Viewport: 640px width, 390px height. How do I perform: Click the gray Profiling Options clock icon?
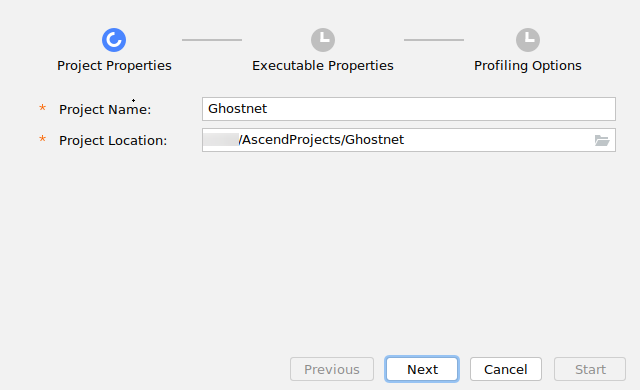coord(528,40)
